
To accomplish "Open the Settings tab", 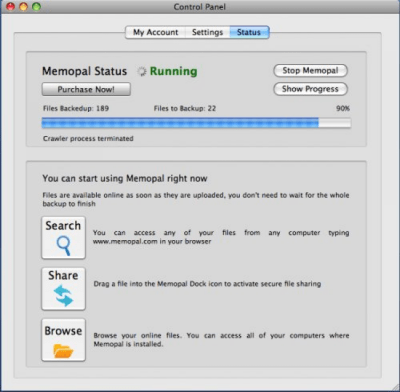I will (207, 32).
